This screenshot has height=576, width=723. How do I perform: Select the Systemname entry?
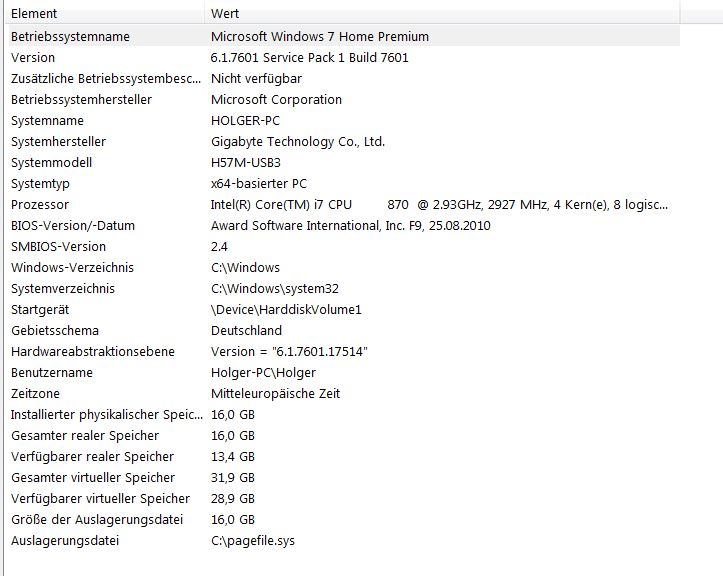click(47, 121)
